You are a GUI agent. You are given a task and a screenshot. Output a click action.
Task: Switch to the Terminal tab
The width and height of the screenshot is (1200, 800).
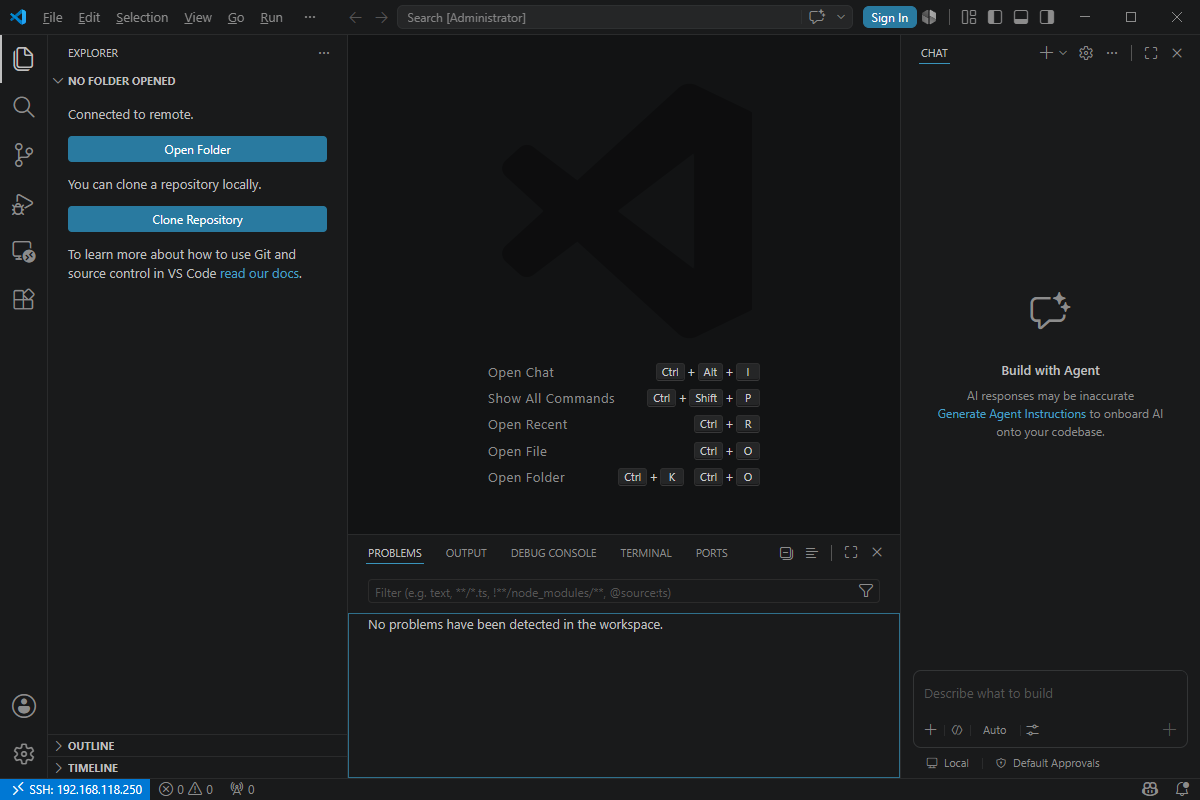coord(646,553)
